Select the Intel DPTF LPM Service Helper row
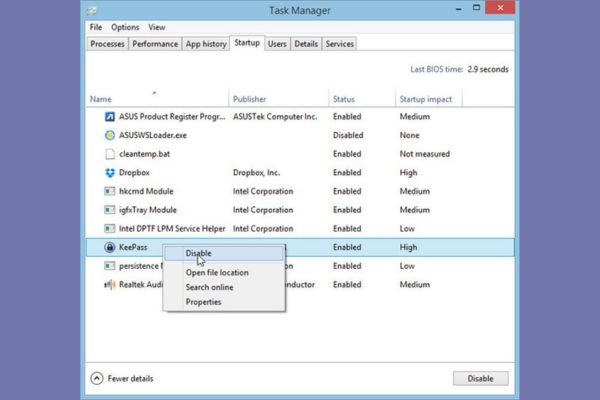Viewport: 600px width, 400px height. pyautogui.click(x=300, y=229)
